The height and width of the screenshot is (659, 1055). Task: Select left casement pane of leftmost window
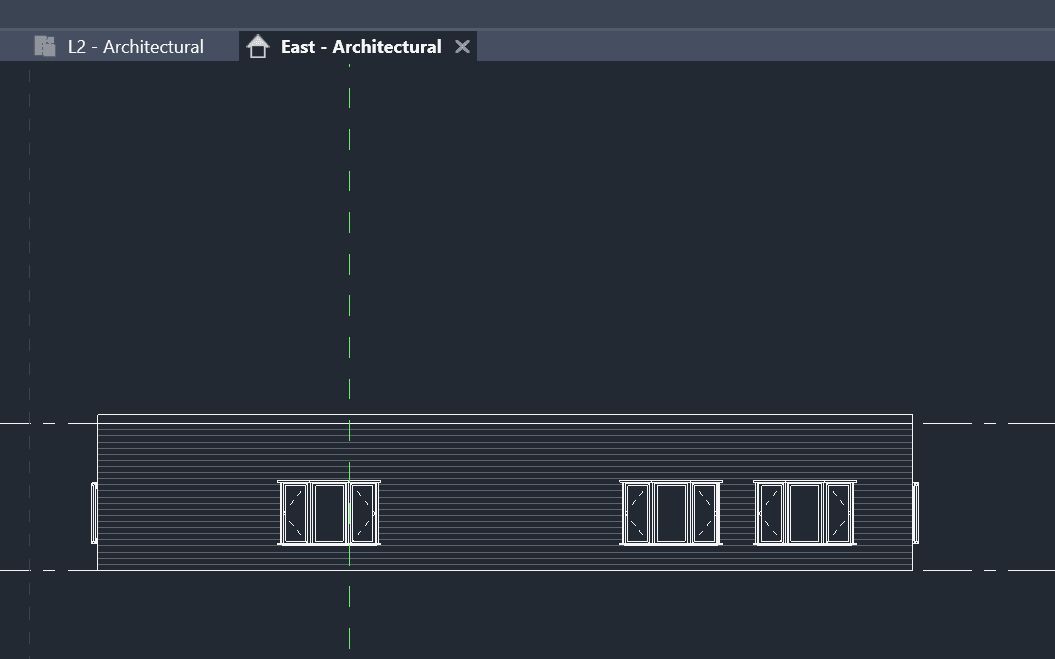pos(295,513)
